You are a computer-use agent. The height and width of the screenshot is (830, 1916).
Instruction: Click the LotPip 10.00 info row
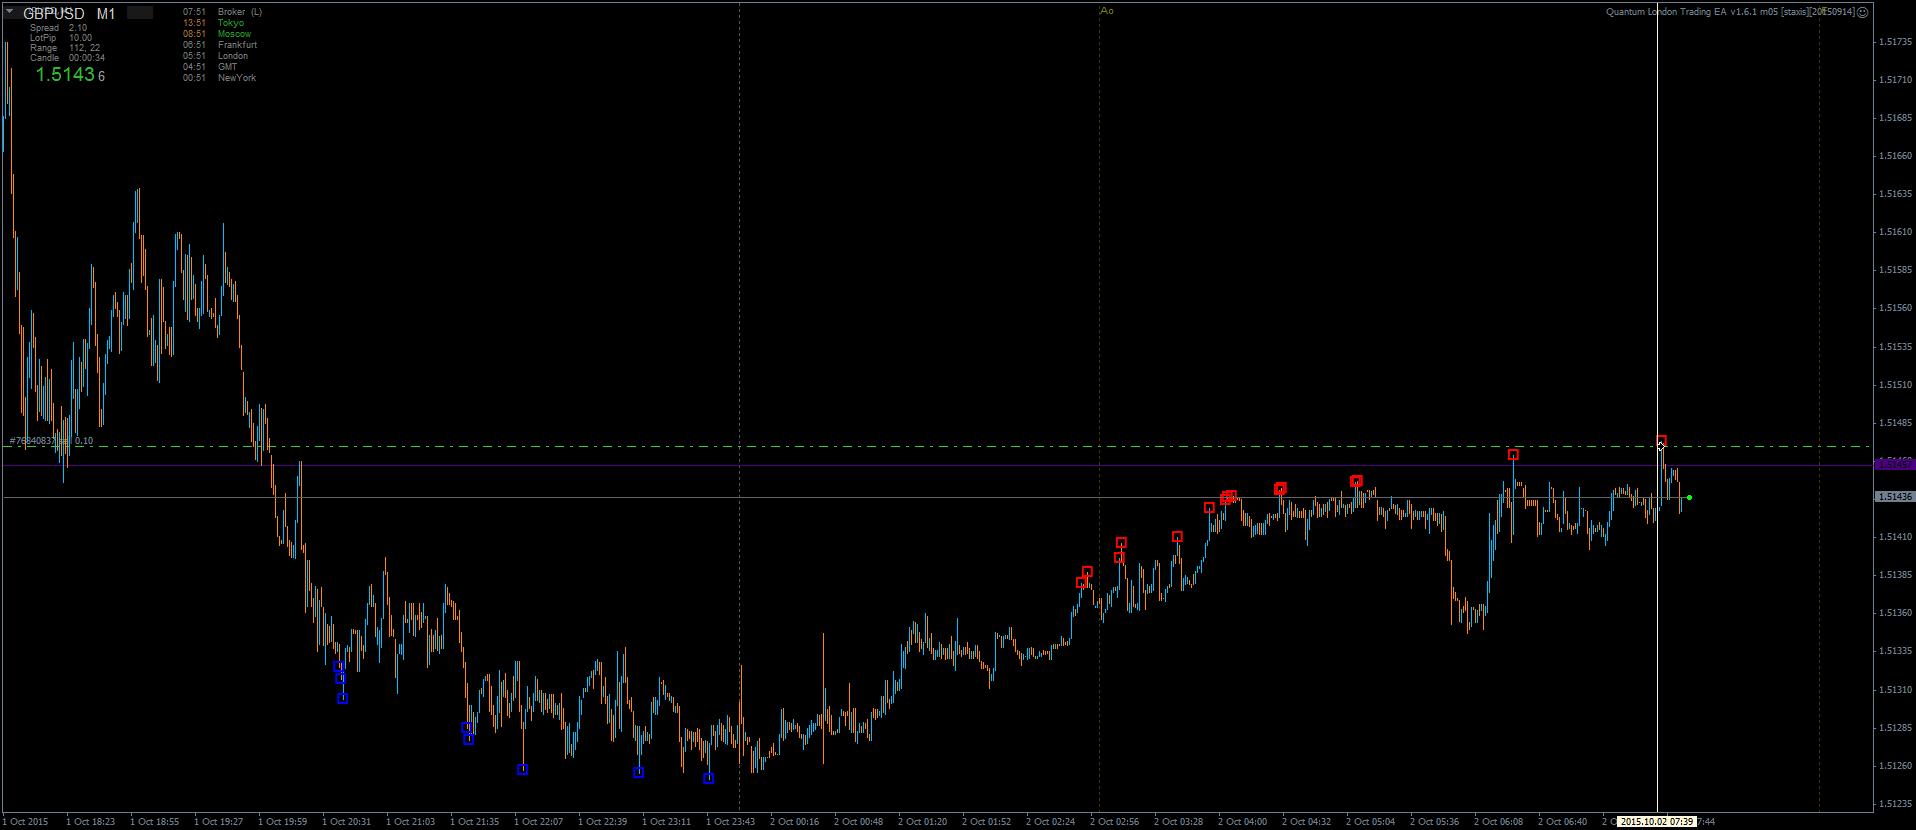click(60, 38)
